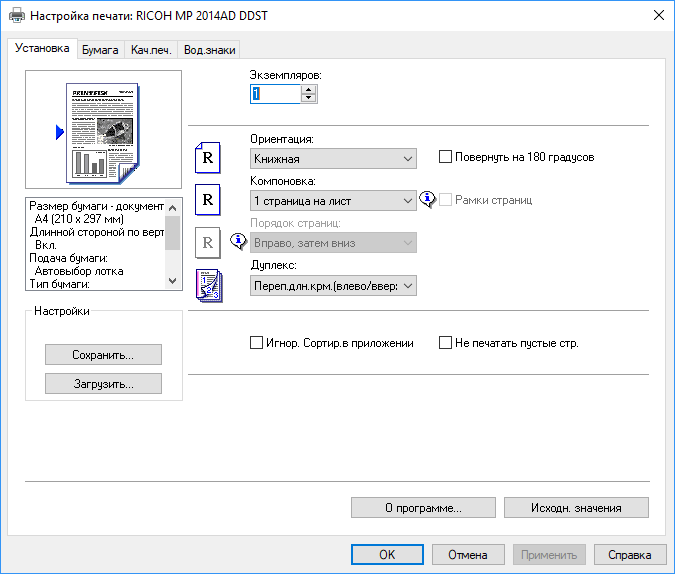Click the info balloon beside layout dropdown

[x=428, y=199]
